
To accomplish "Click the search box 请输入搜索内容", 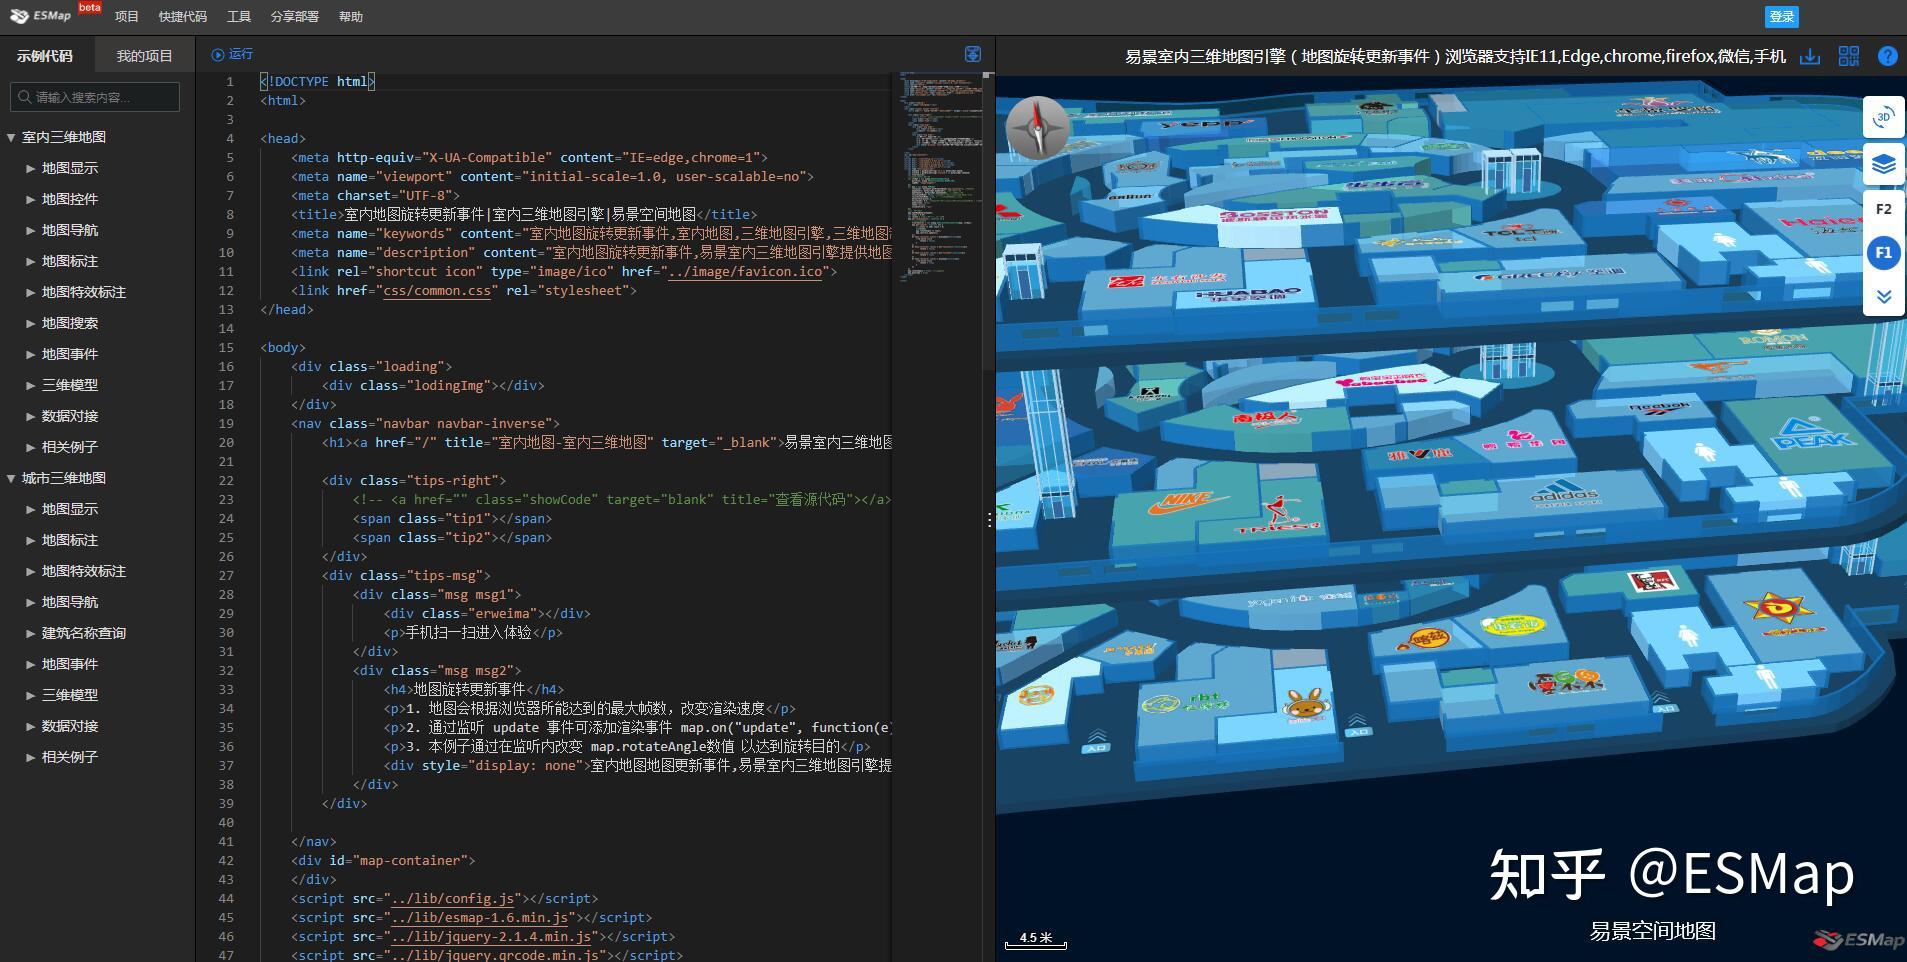I will point(95,97).
